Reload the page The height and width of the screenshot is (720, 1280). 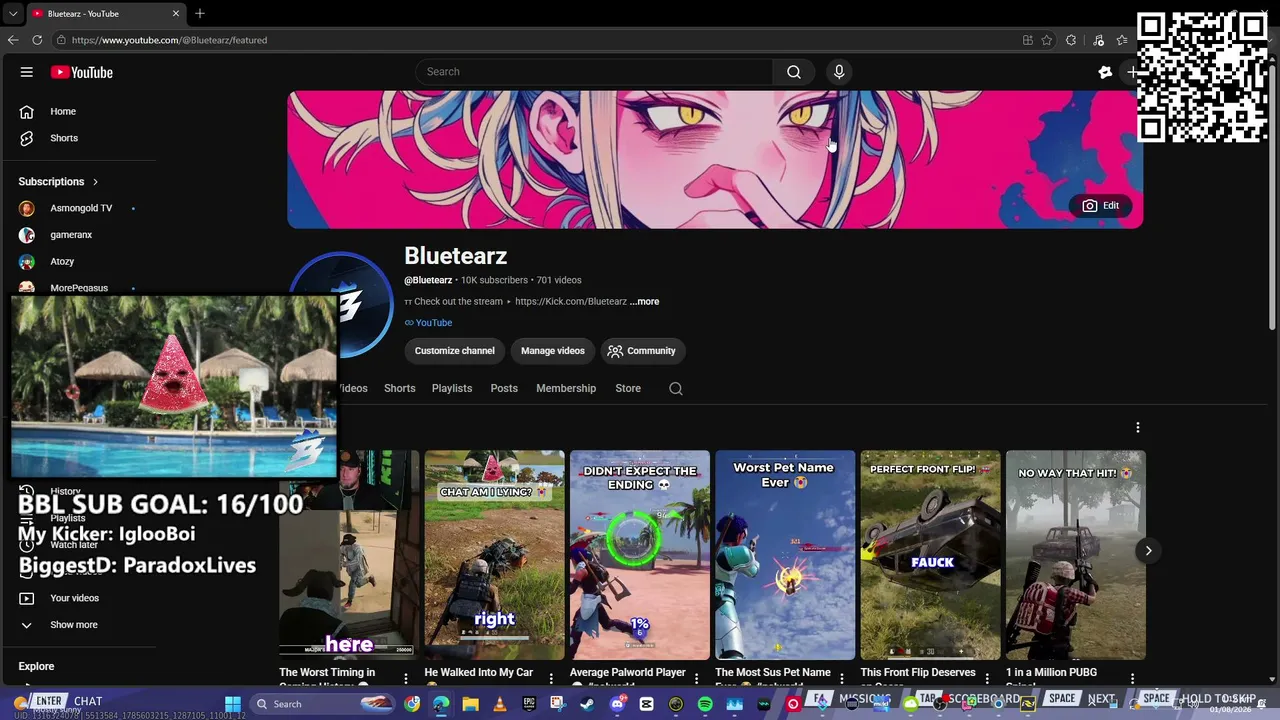[x=37, y=40]
